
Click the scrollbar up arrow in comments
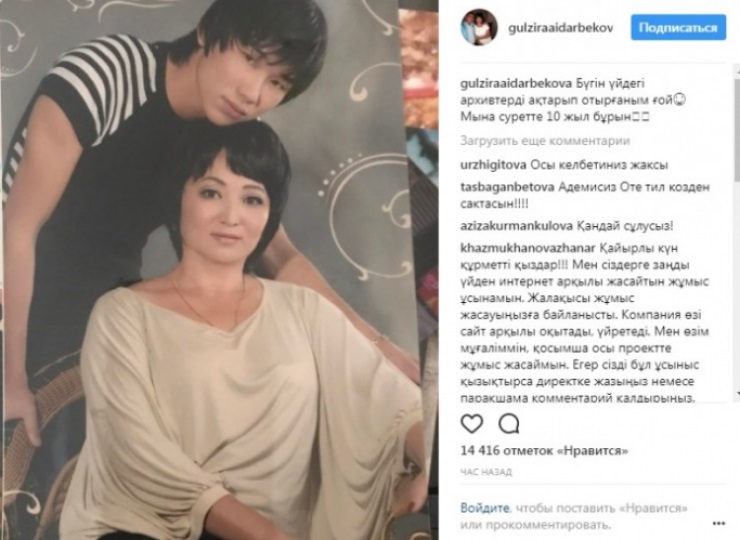[737, 69]
